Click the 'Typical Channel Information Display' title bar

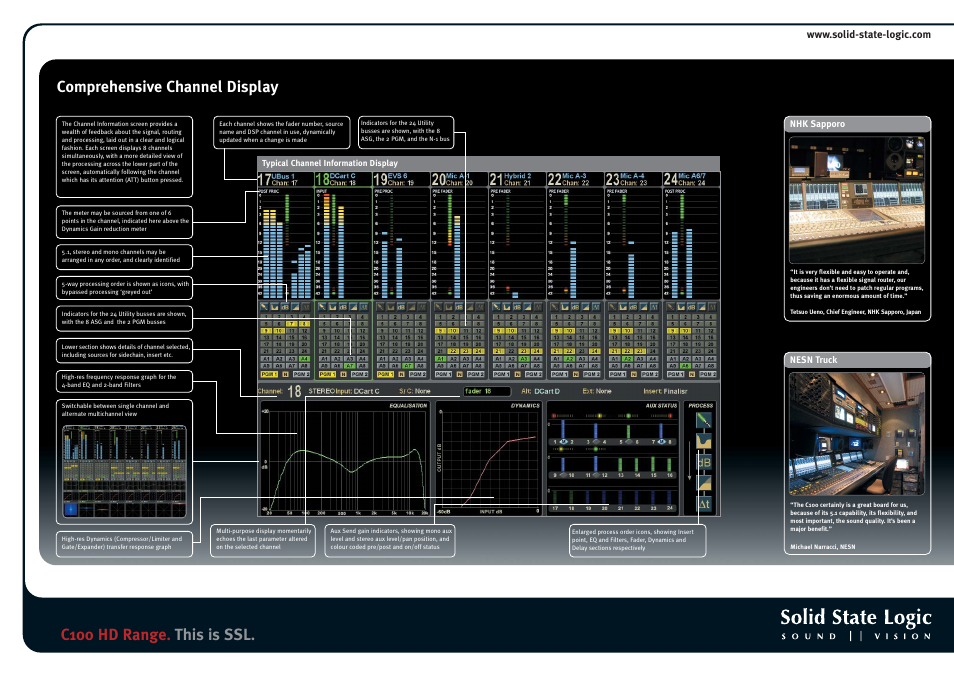tap(489, 163)
